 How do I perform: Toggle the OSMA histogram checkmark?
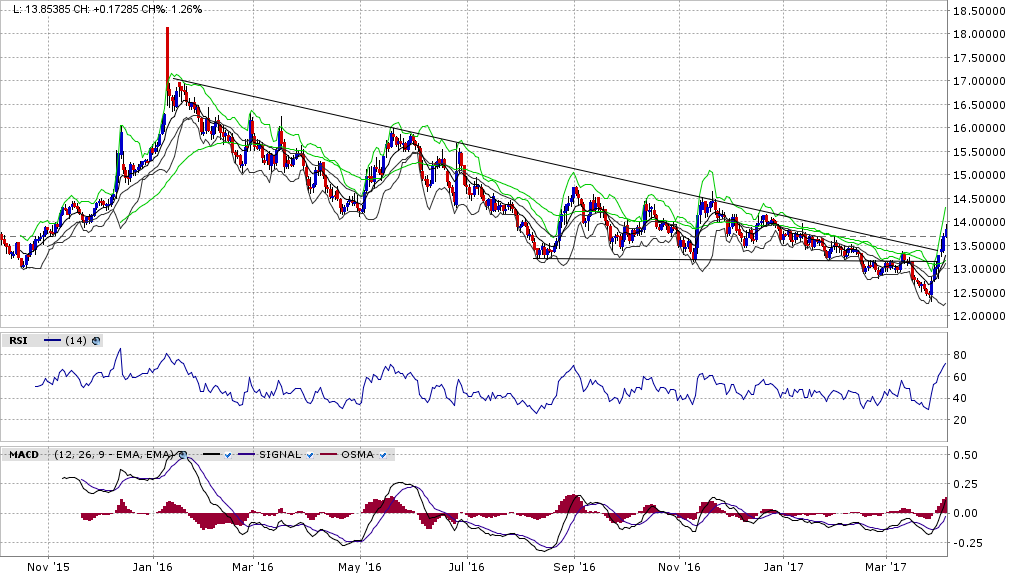[x=382, y=455]
